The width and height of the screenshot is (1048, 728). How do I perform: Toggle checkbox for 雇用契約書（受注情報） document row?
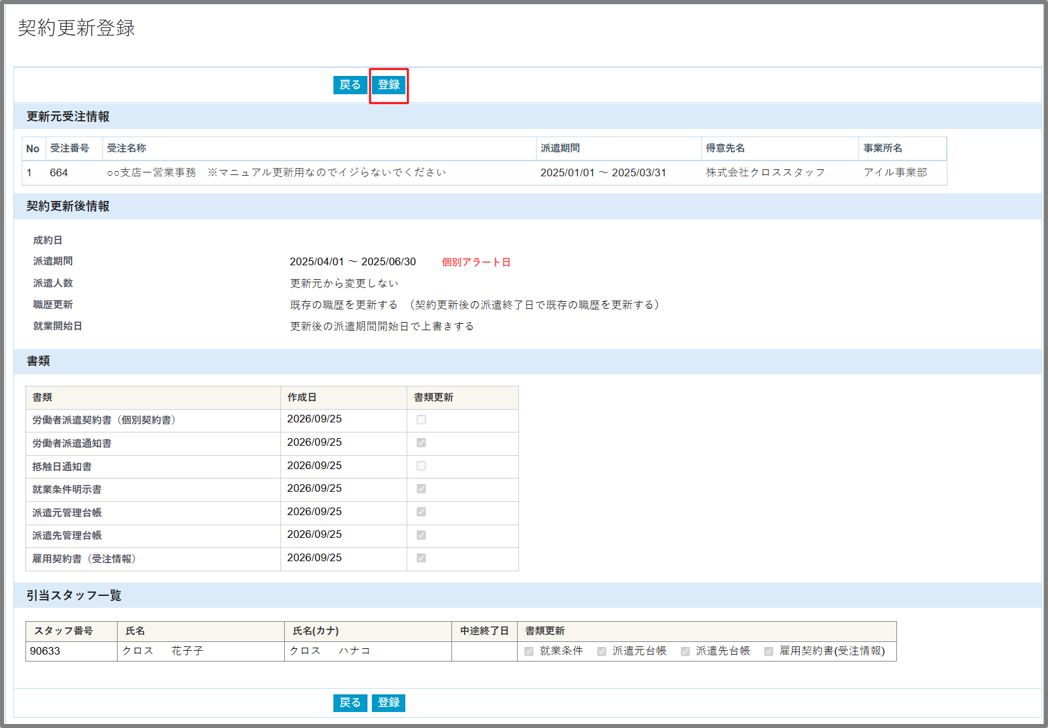421,558
